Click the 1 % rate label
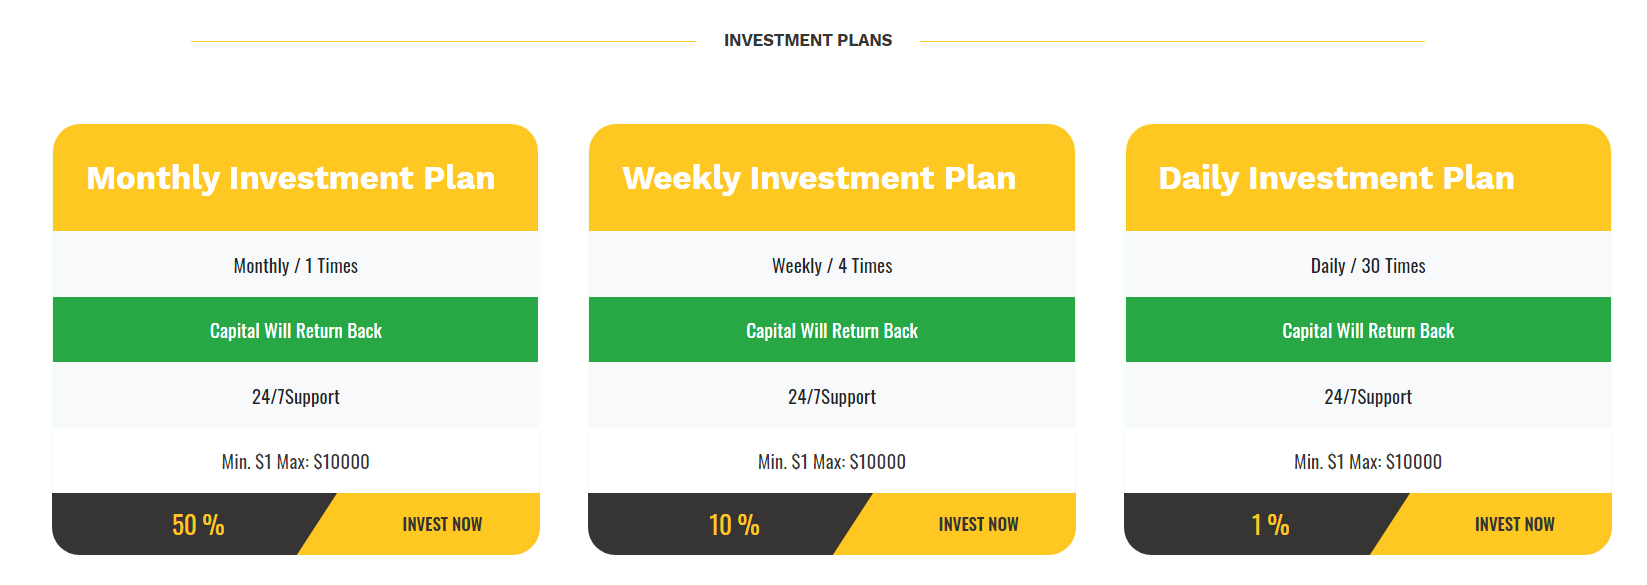 (x=1270, y=524)
